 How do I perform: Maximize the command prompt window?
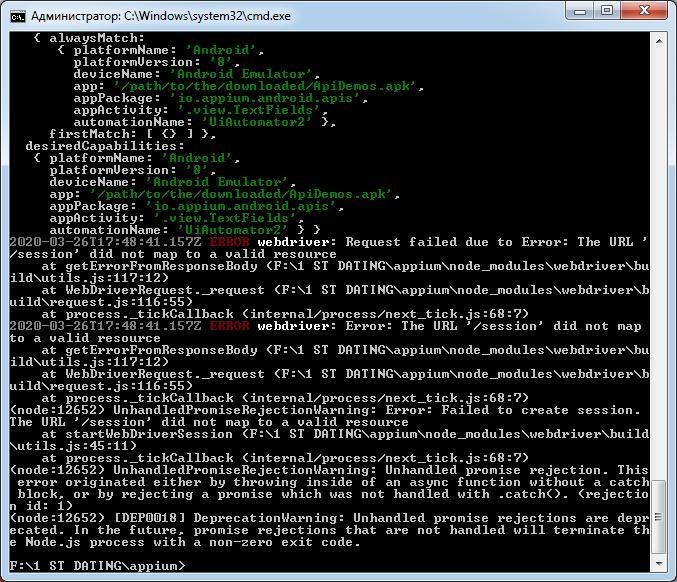pyautogui.click(x=607, y=11)
